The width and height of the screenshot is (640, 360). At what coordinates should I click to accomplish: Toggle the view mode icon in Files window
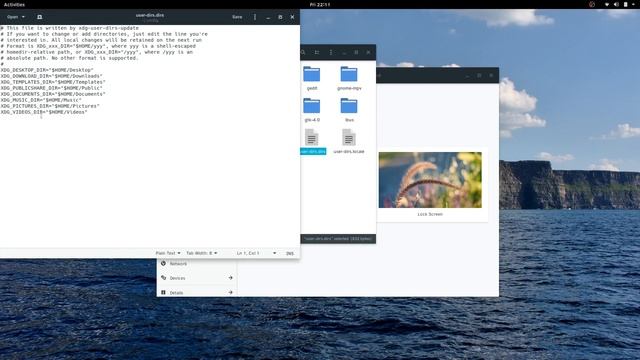(x=317, y=52)
